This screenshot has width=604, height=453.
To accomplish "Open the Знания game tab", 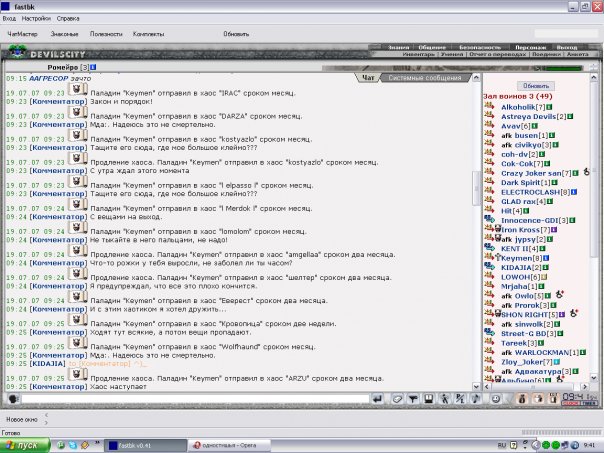I will click(x=398, y=47).
